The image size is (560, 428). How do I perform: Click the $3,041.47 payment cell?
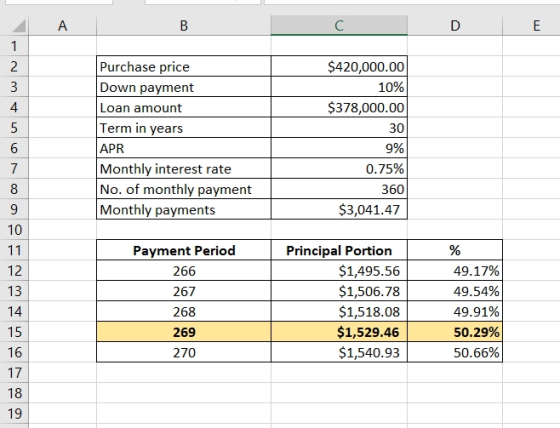(339, 209)
